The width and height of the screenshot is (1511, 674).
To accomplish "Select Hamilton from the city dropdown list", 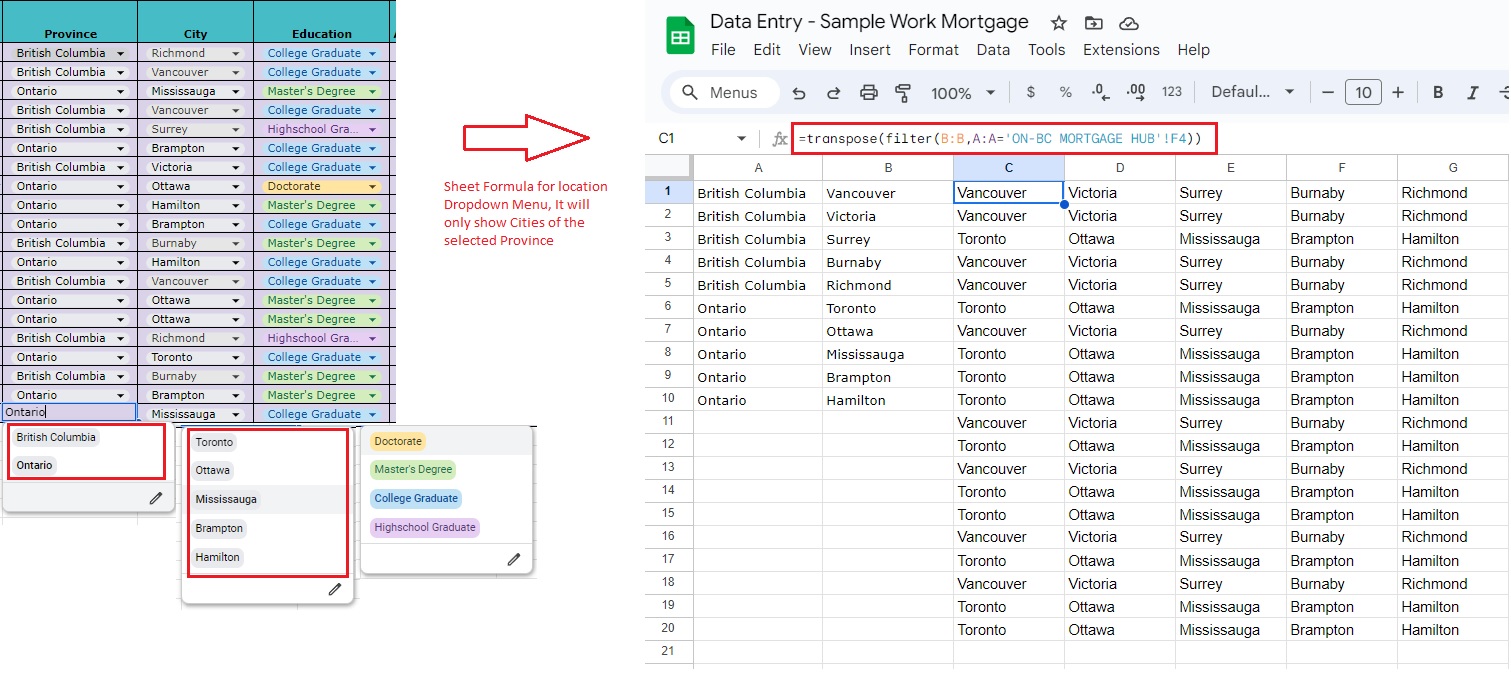I will tap(218, 557).
